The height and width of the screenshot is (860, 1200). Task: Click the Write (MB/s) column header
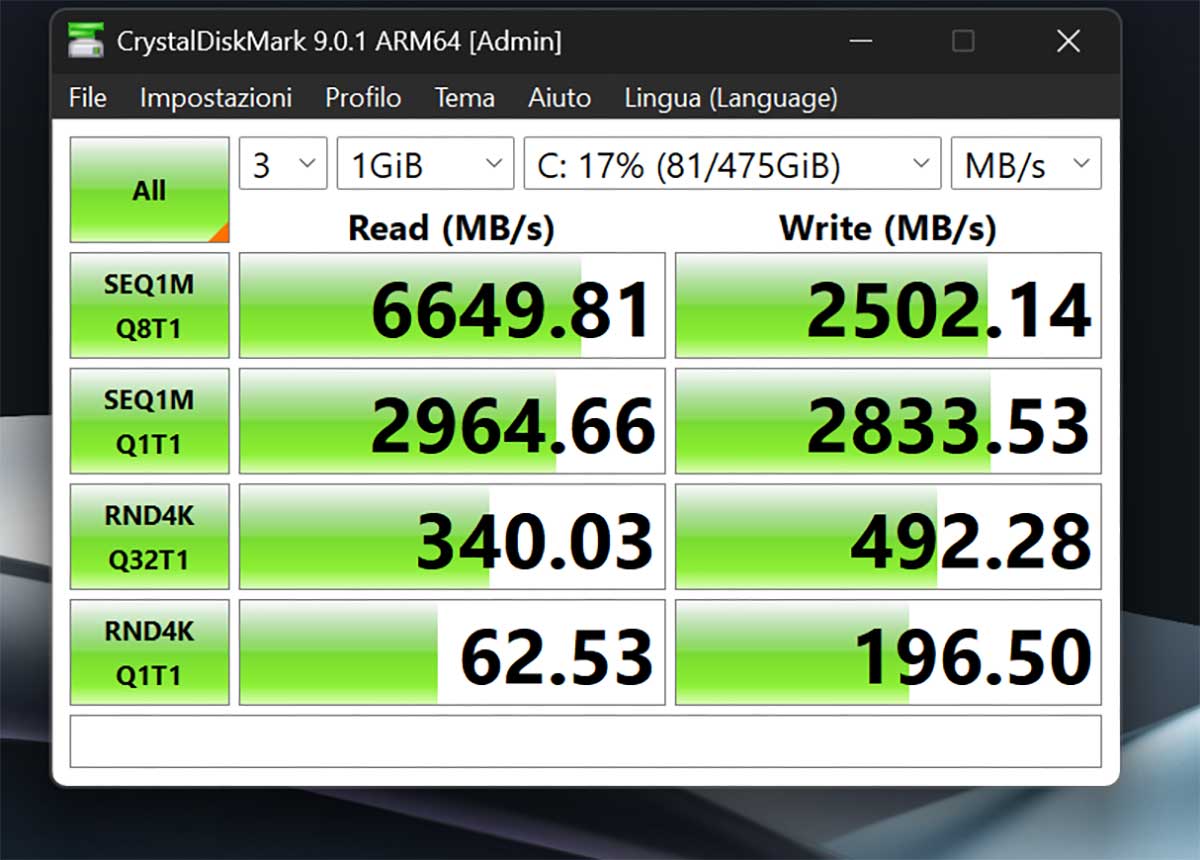coord(888,228)
